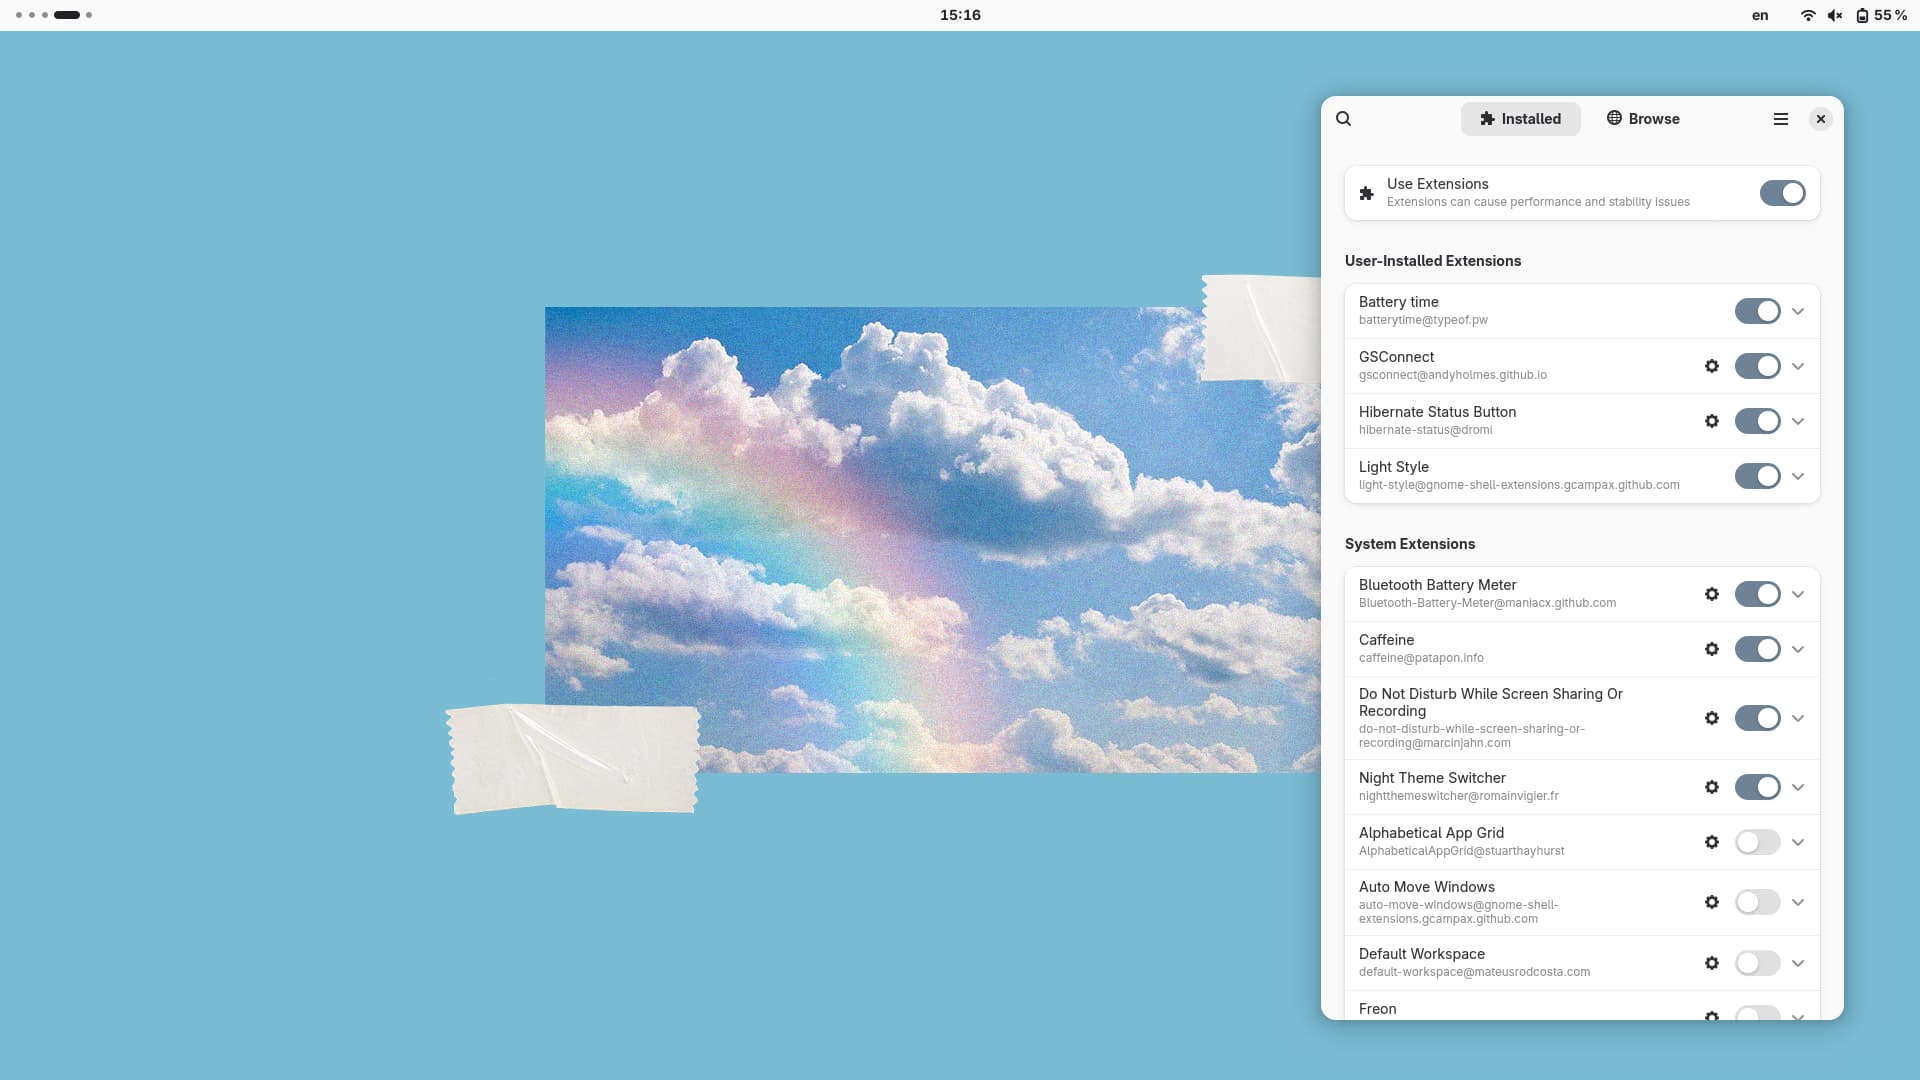Expand Default Workspace details

pos(1798,963)
